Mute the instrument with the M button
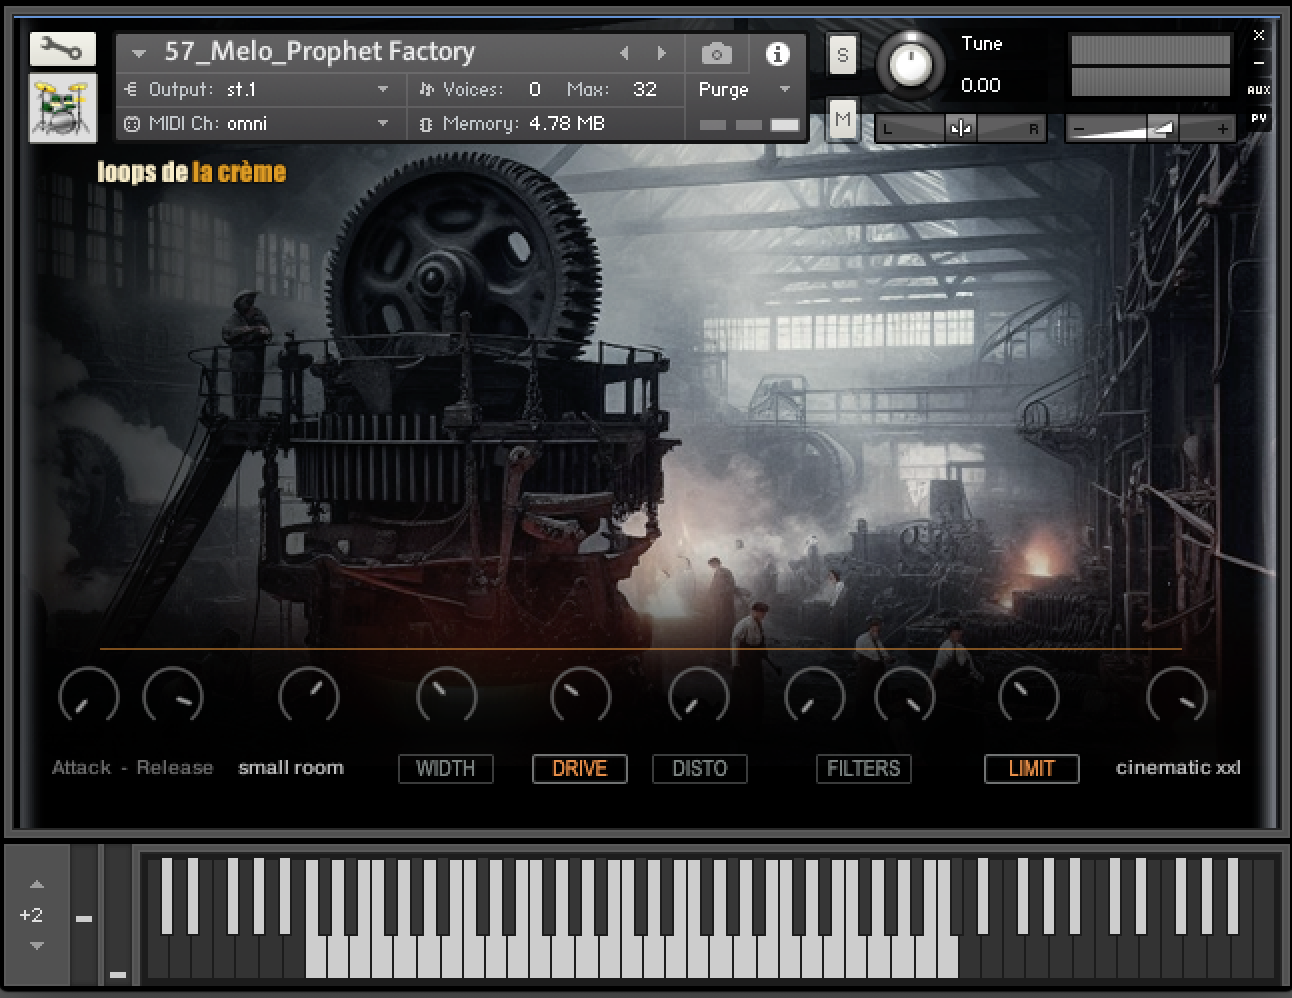The width and height of the screenshot is (1292, 998). (x=842, y=119)
